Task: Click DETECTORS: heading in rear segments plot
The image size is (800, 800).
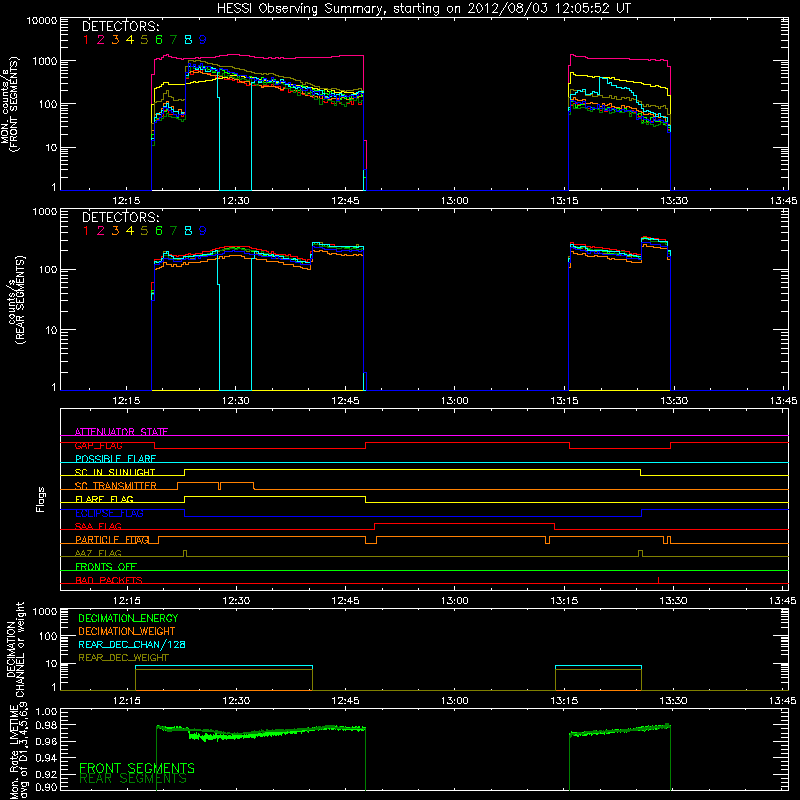Action: [121, 217]
